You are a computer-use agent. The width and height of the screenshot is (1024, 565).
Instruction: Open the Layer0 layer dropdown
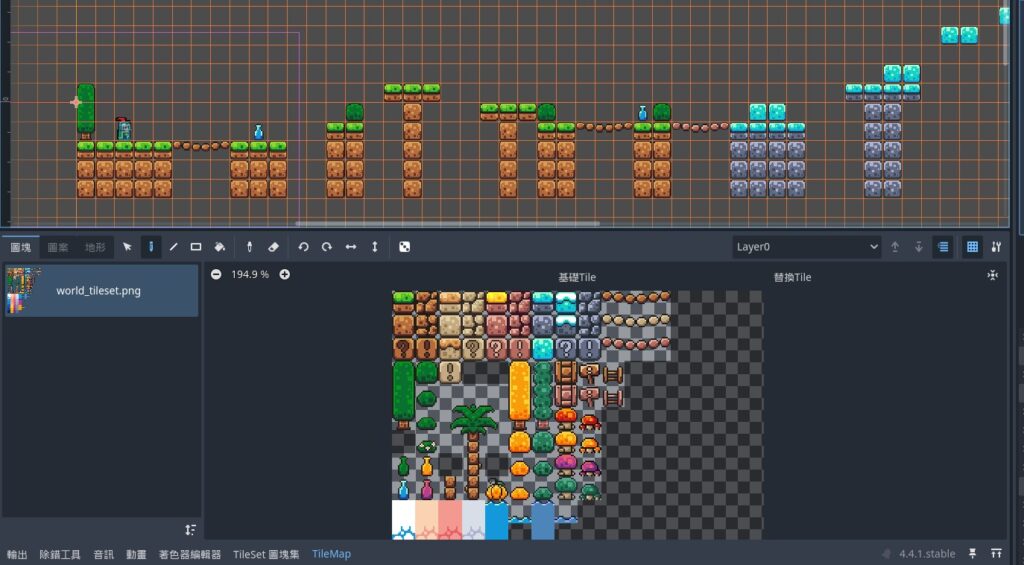click(807, 247)
